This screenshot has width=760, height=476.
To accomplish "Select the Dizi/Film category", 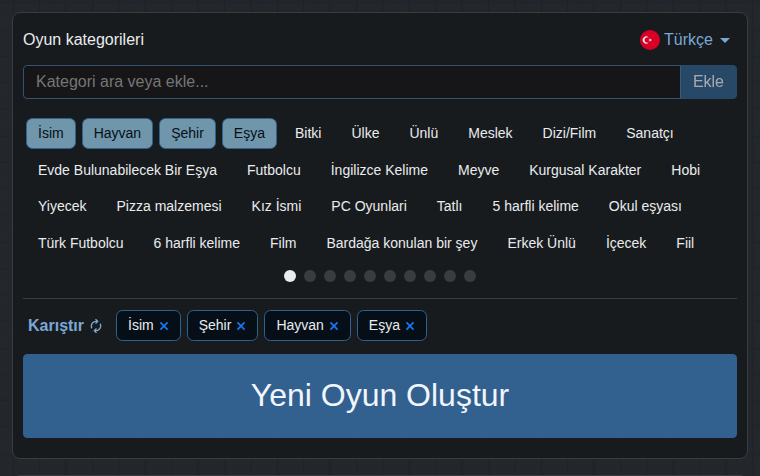I will (x=569, y=133).
